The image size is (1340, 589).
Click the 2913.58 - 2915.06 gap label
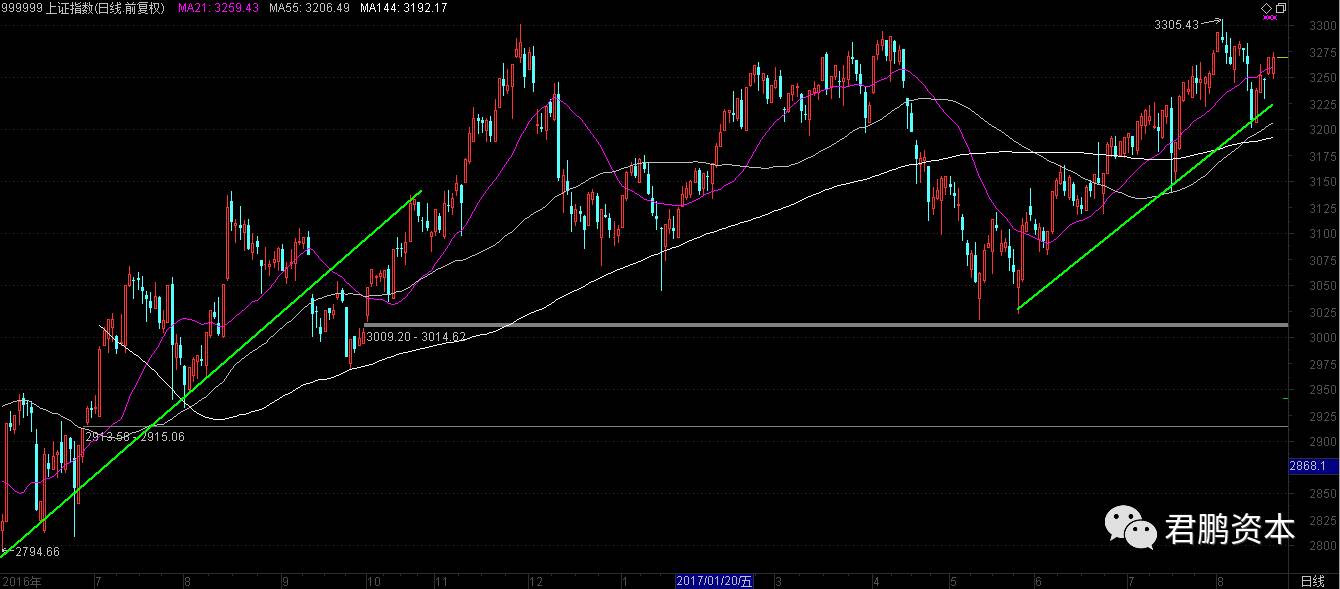click(135, 437)
